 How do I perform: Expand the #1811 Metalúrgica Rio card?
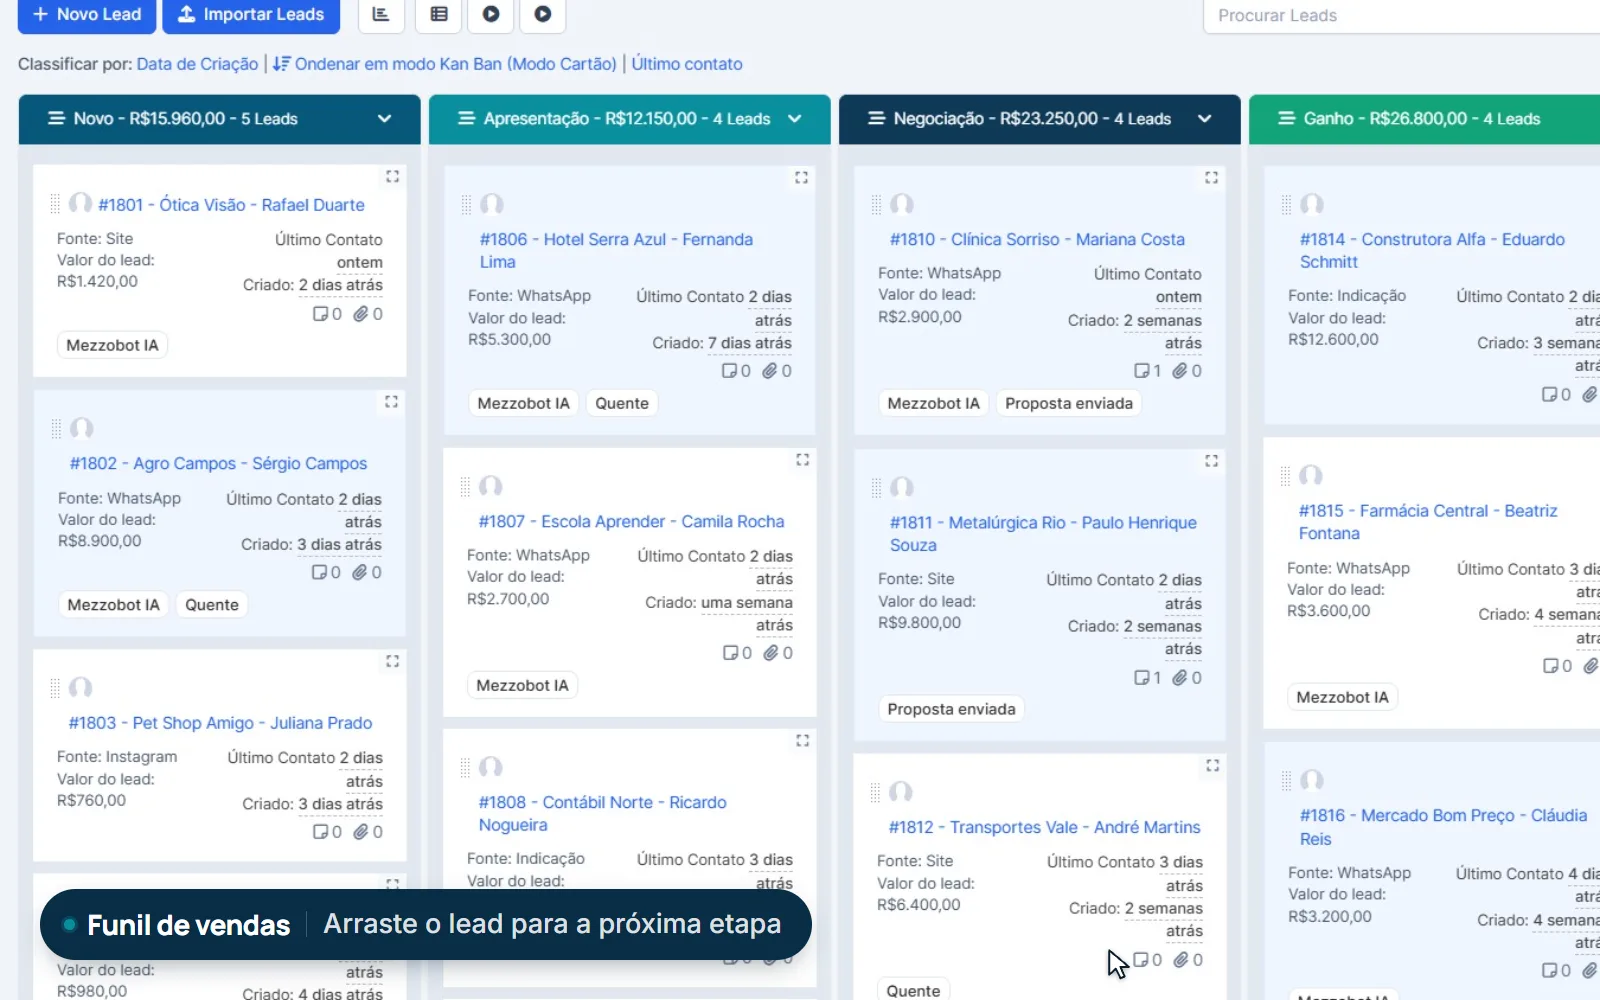click(x=1211, y=461)
